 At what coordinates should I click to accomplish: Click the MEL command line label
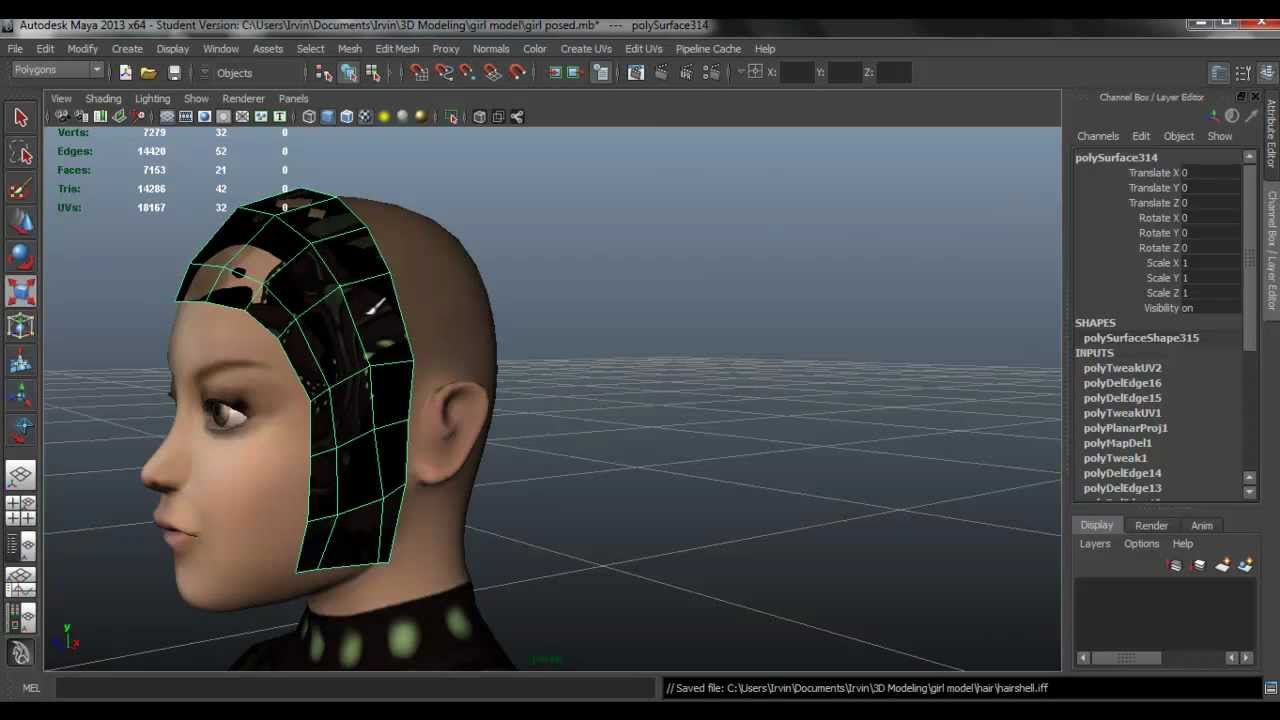click(x=31, y=688)
